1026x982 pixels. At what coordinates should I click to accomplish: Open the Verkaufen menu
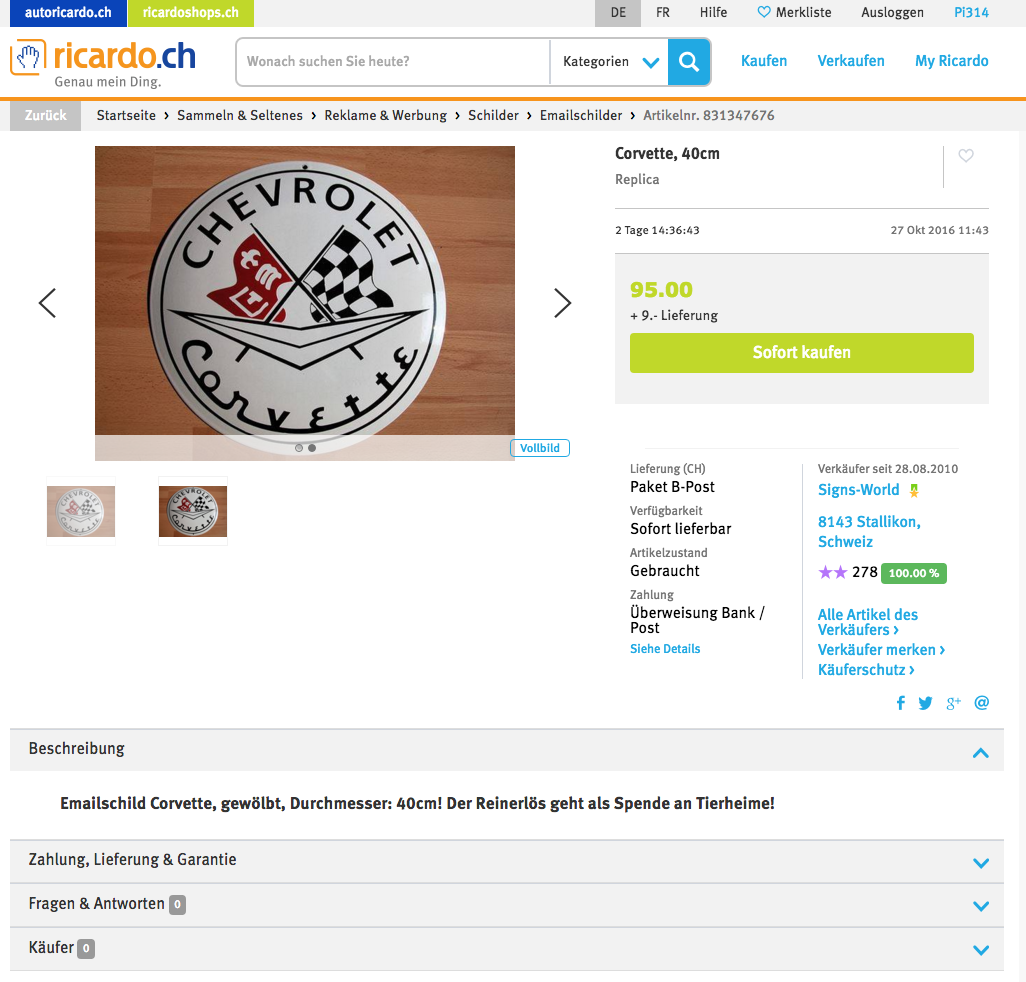(x=851, y=61)
